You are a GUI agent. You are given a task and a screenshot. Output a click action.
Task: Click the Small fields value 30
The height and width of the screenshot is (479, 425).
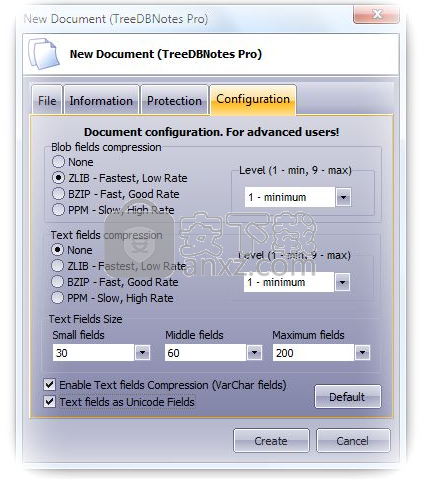[x=93, y=353]
